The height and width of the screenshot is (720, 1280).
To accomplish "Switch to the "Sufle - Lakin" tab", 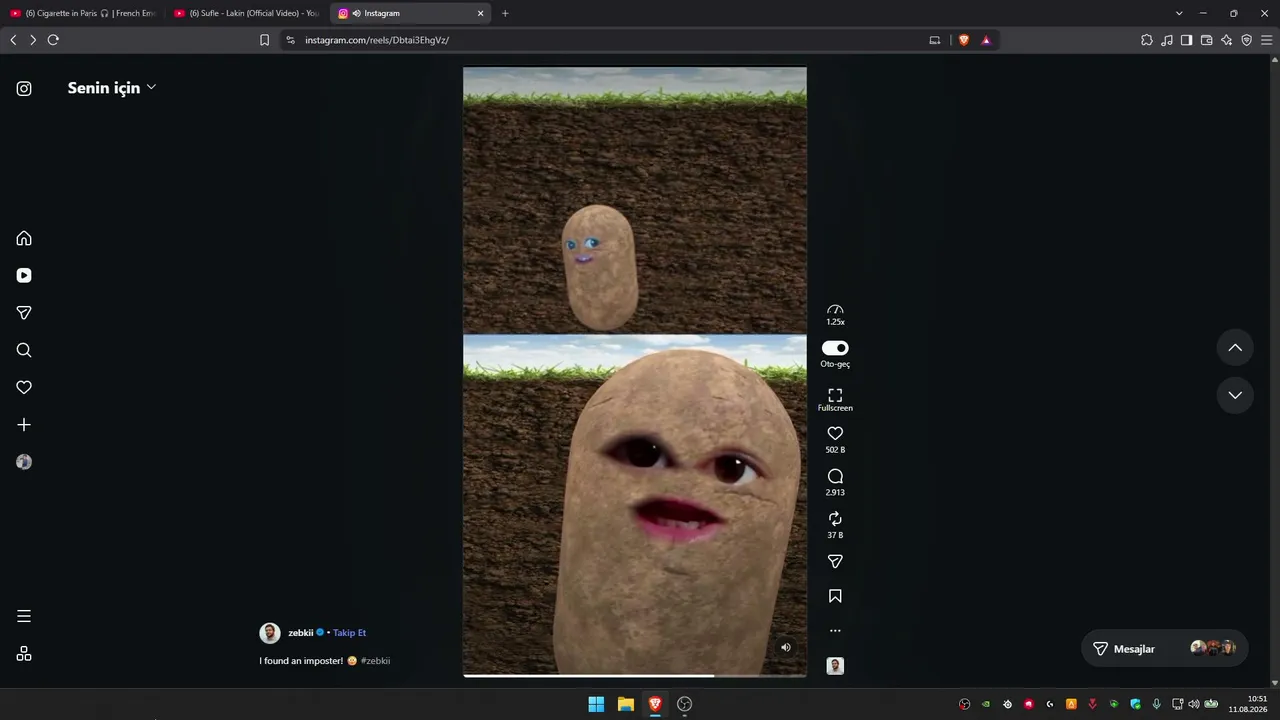I will (247, 13).
